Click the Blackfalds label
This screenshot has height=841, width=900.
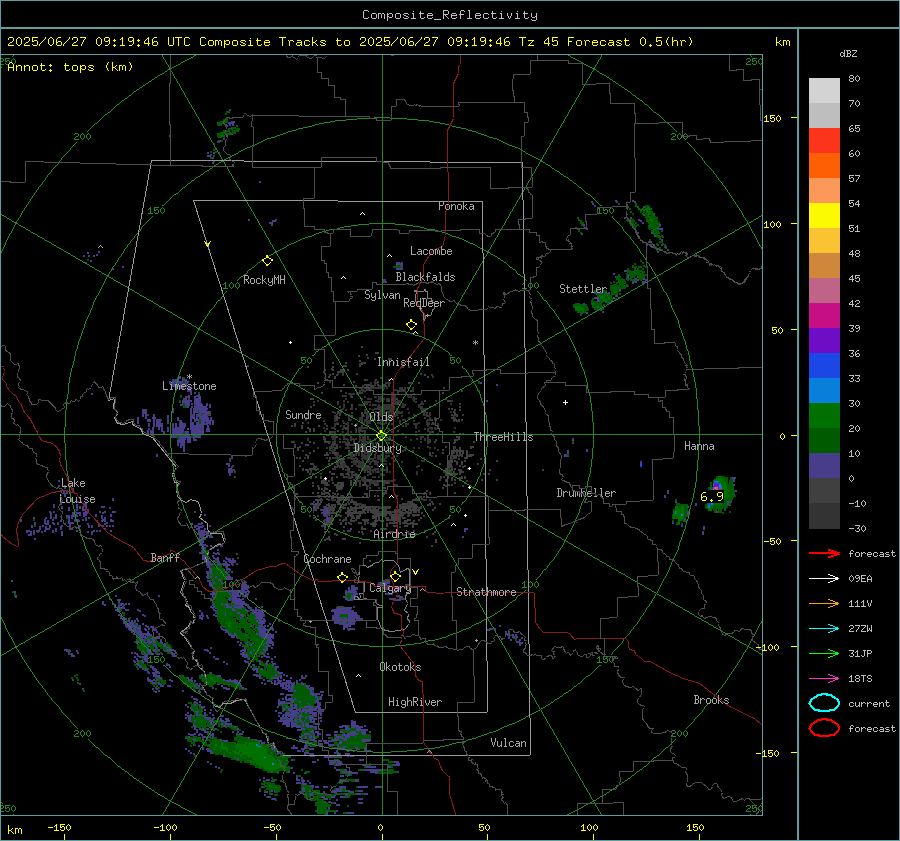click(x=425, y=277)
